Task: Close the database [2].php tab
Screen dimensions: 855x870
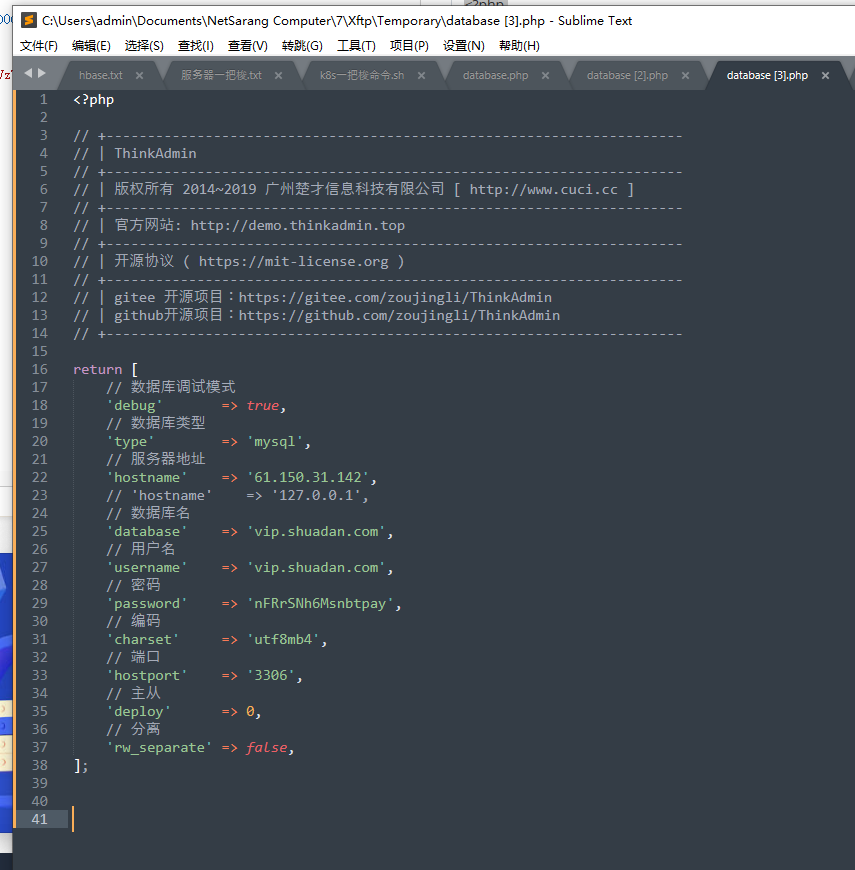Action: (x=686, y=75)
